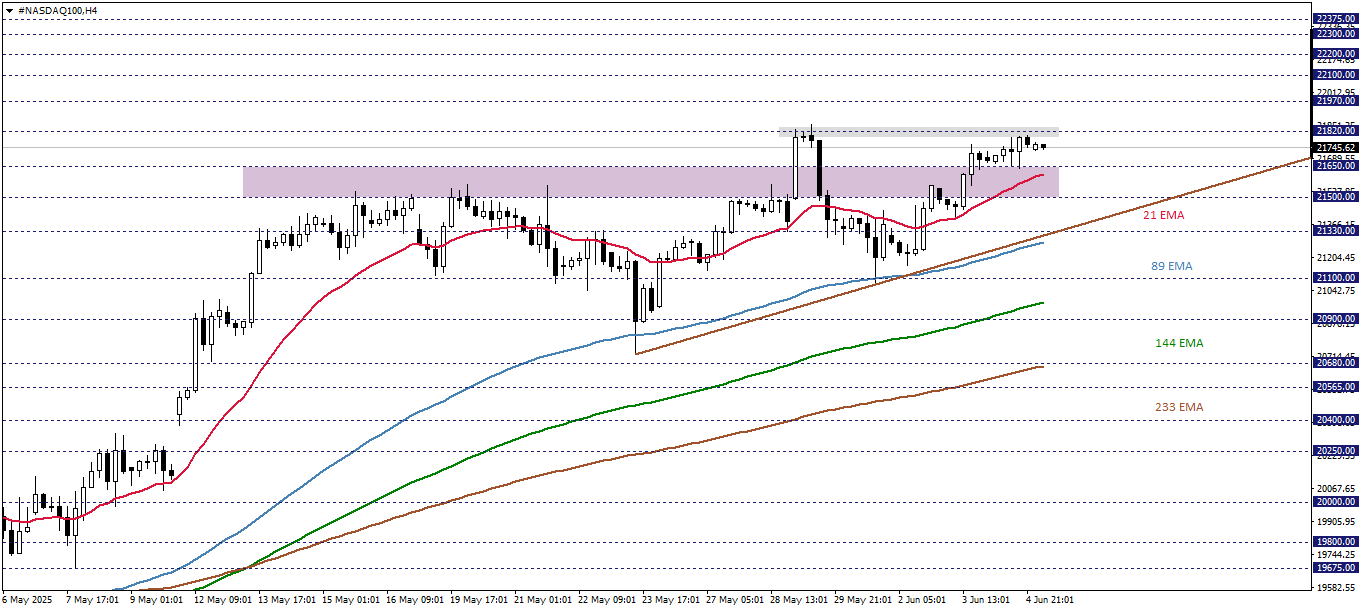
Task: Click the 13 May 17:01 time label
Action: click(287, 600)
